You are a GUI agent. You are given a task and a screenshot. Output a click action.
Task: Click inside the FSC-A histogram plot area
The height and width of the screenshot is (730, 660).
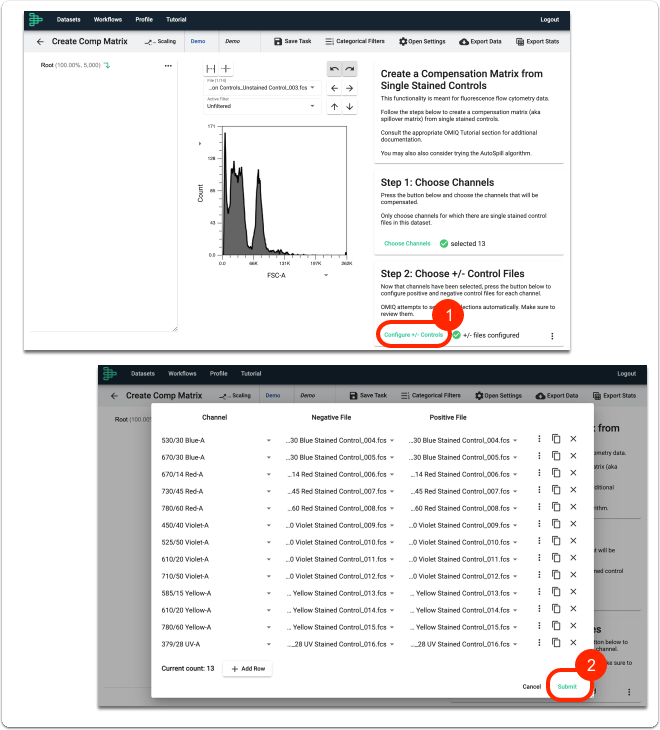click(x=284, y=190)
